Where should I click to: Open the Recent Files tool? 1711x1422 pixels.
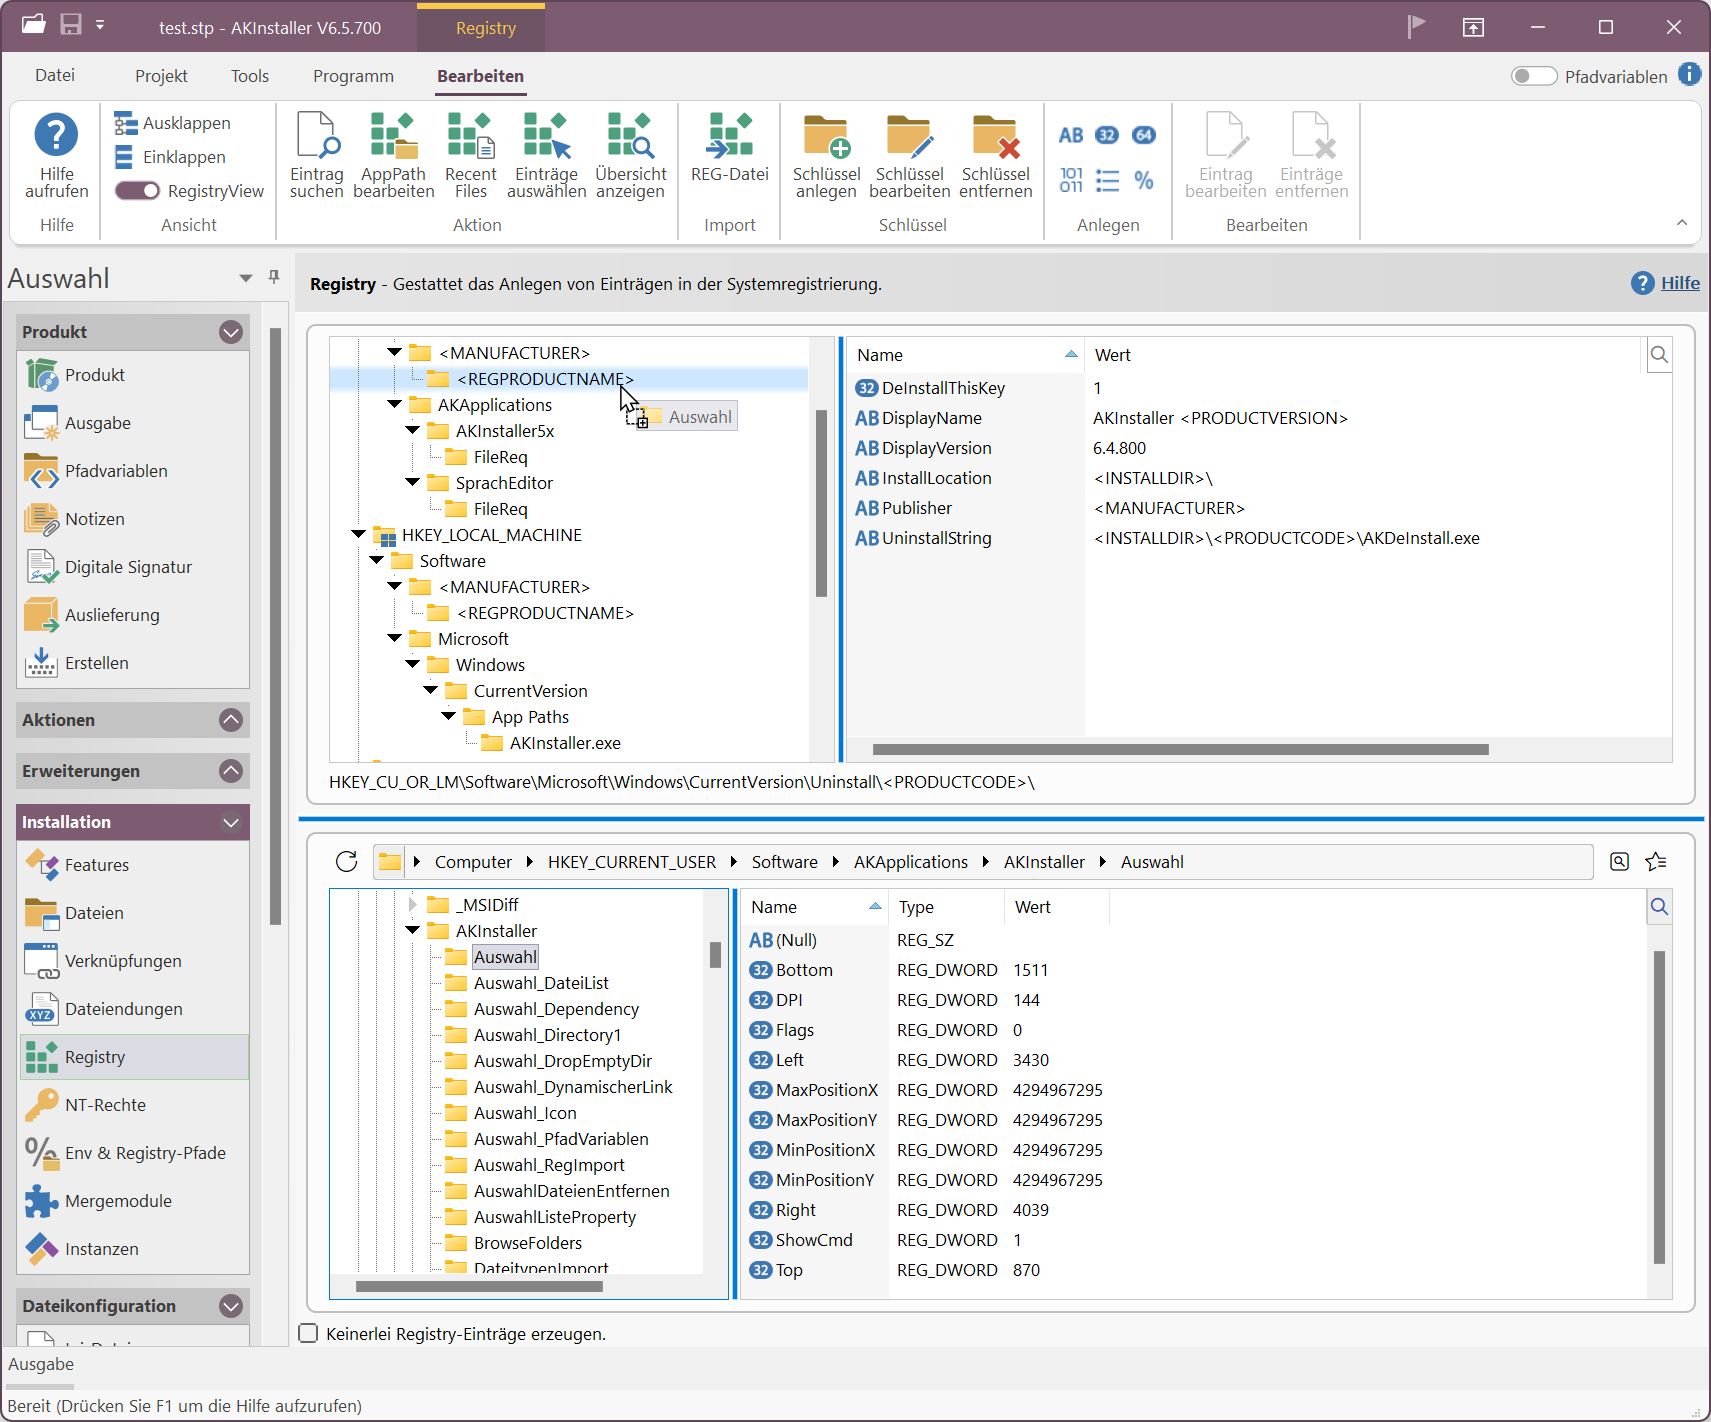click(x=470, y=155)
